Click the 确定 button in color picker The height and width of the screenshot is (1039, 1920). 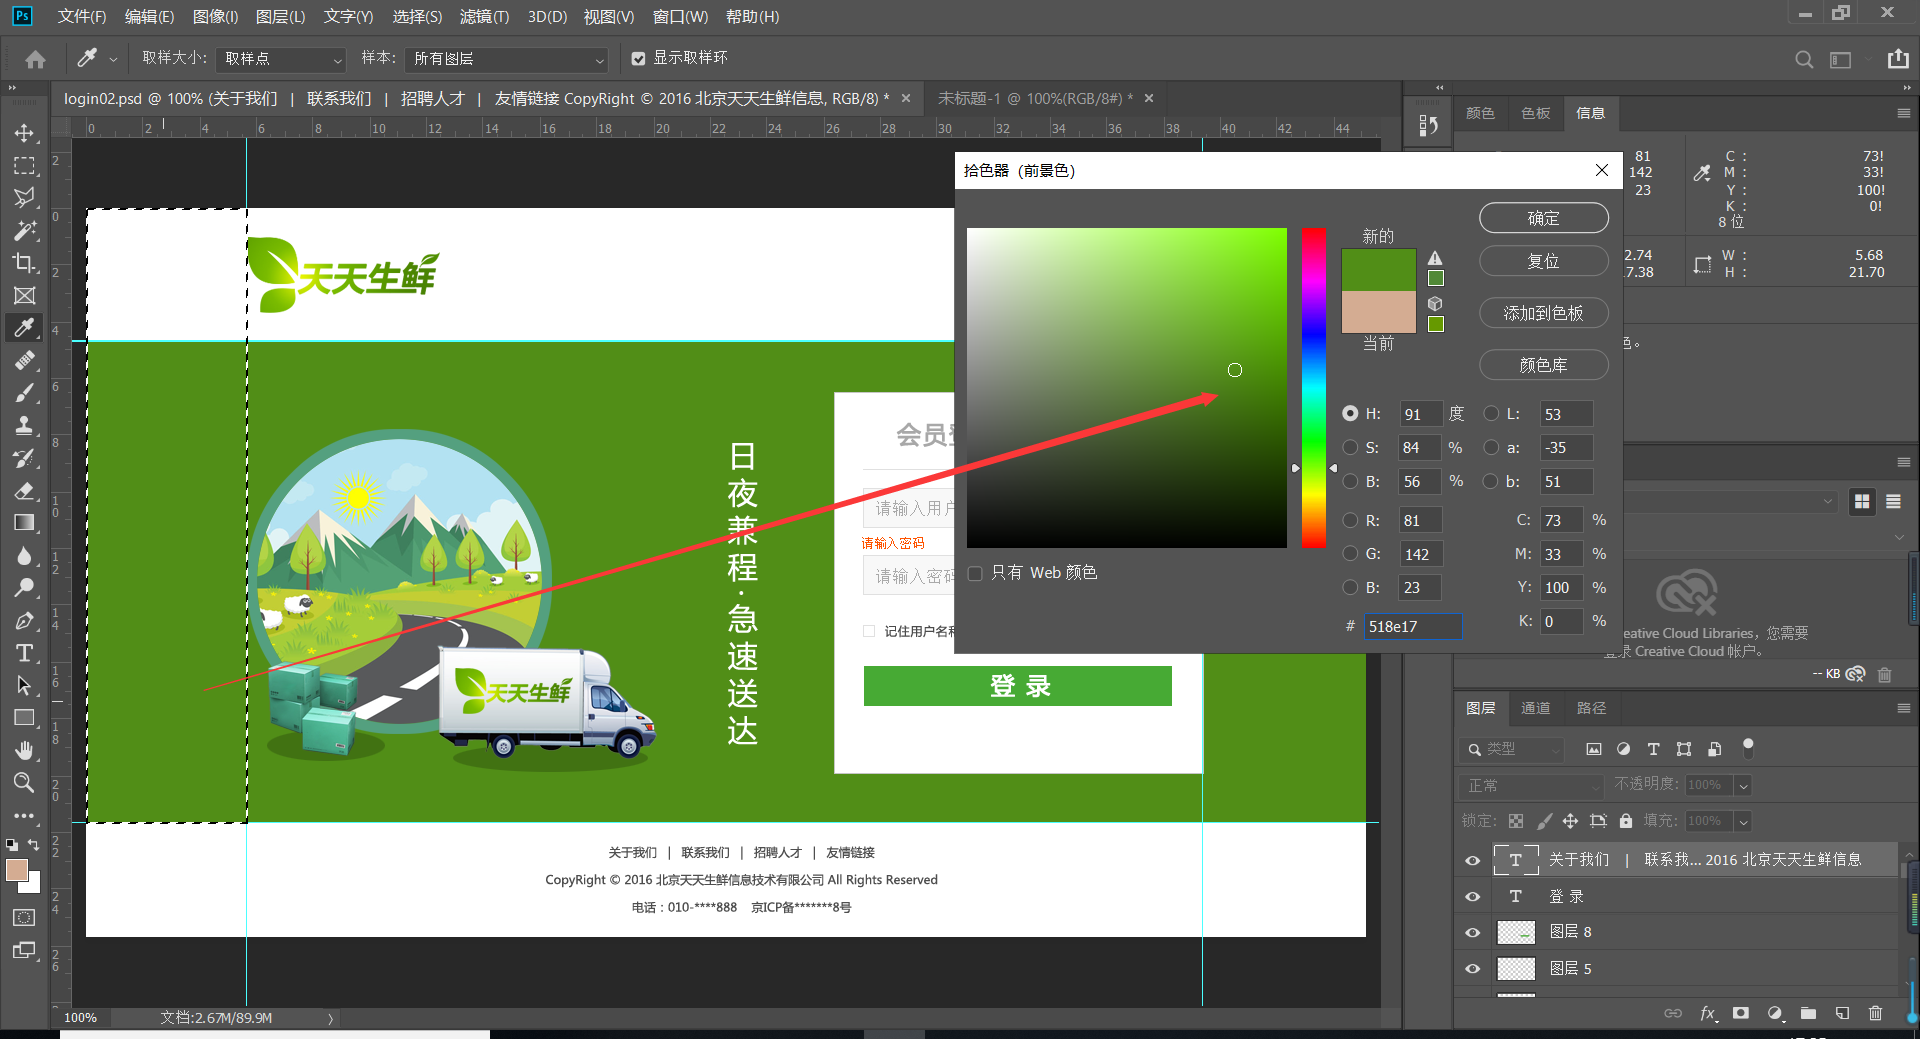coord(1543,218)
